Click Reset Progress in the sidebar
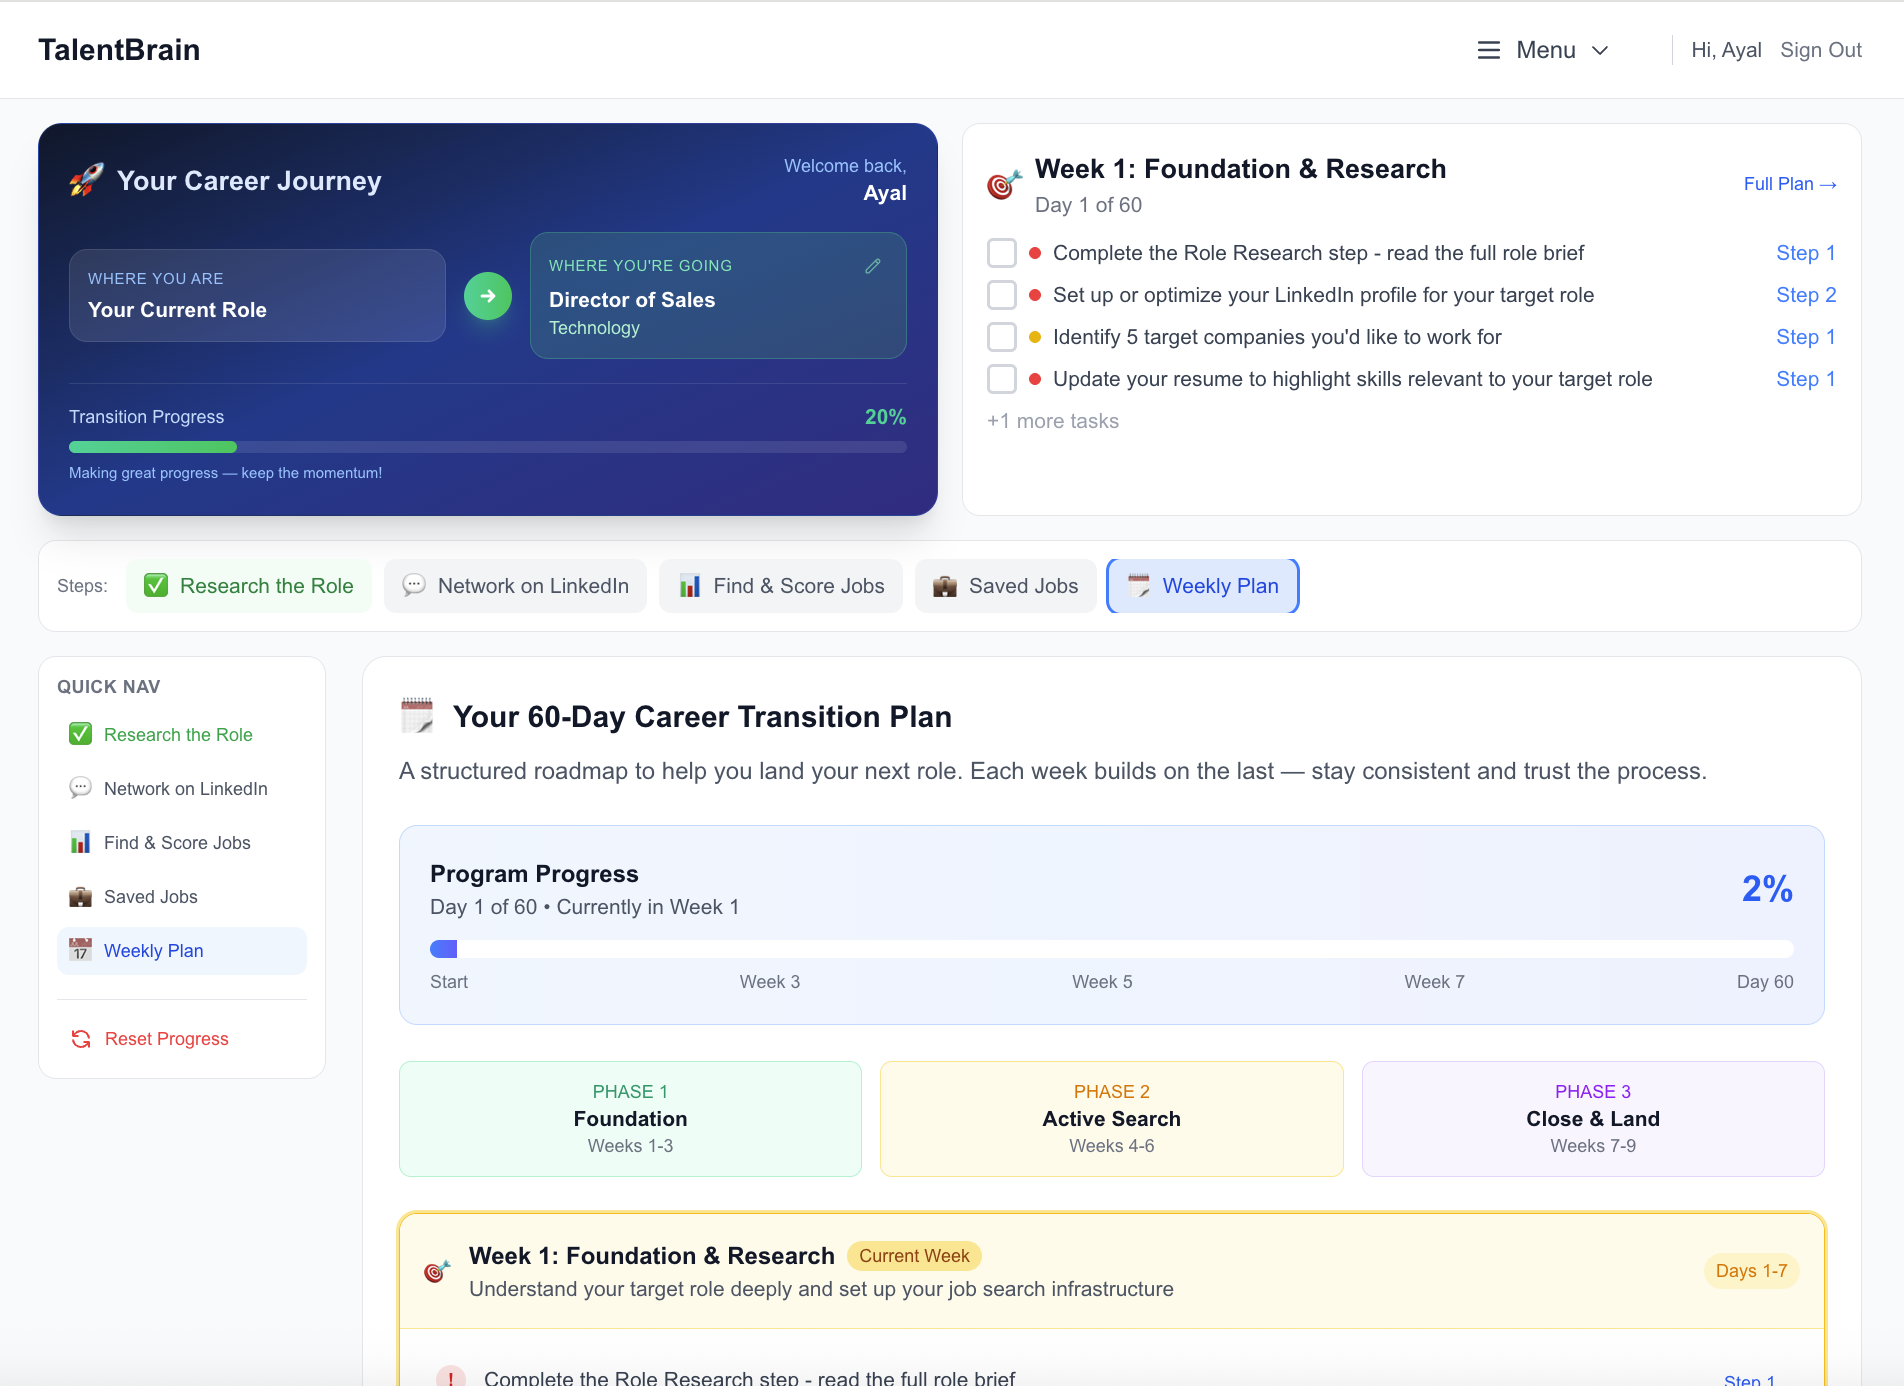 [165, 1038]
